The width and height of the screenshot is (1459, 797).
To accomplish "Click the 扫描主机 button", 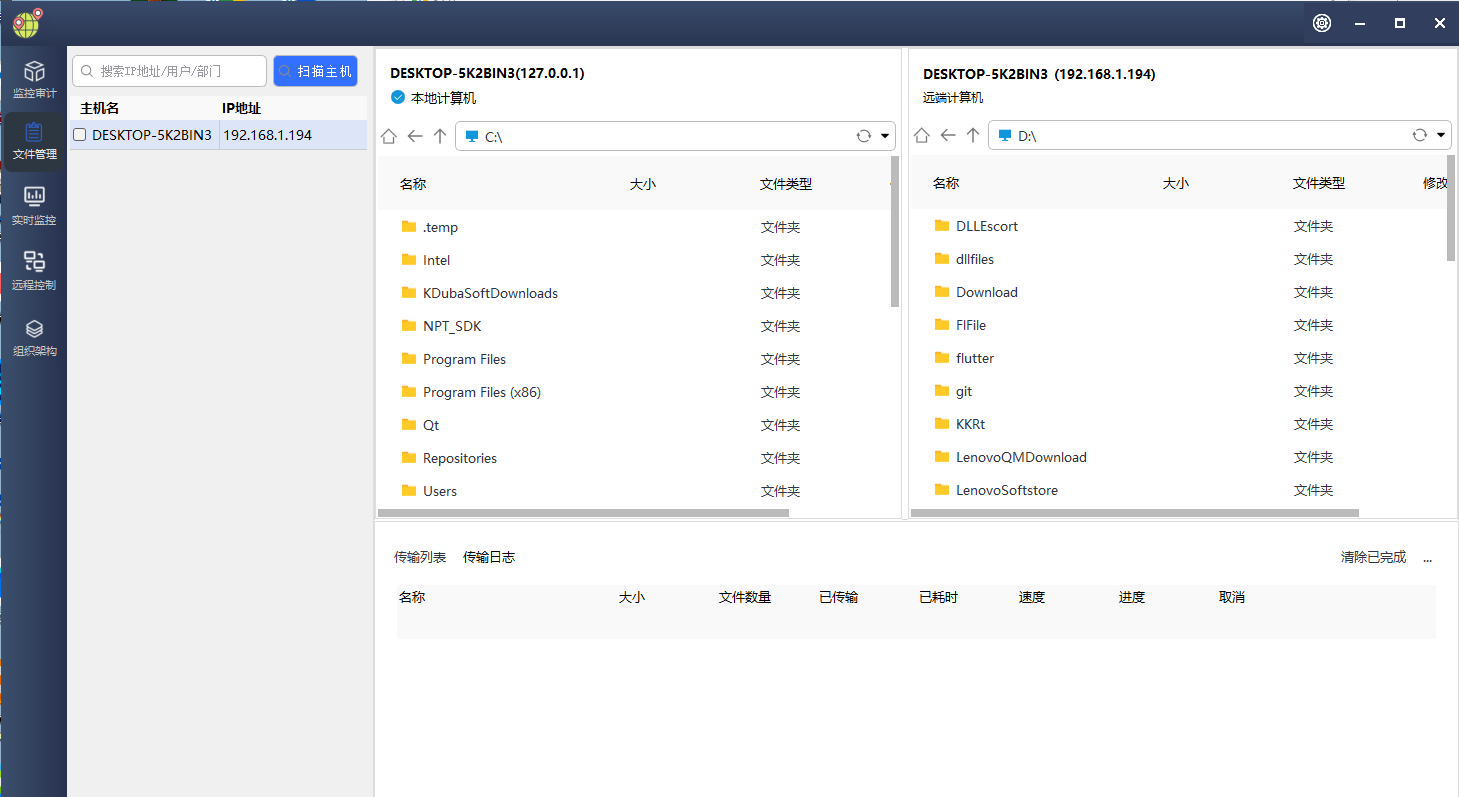I will 315,71.
